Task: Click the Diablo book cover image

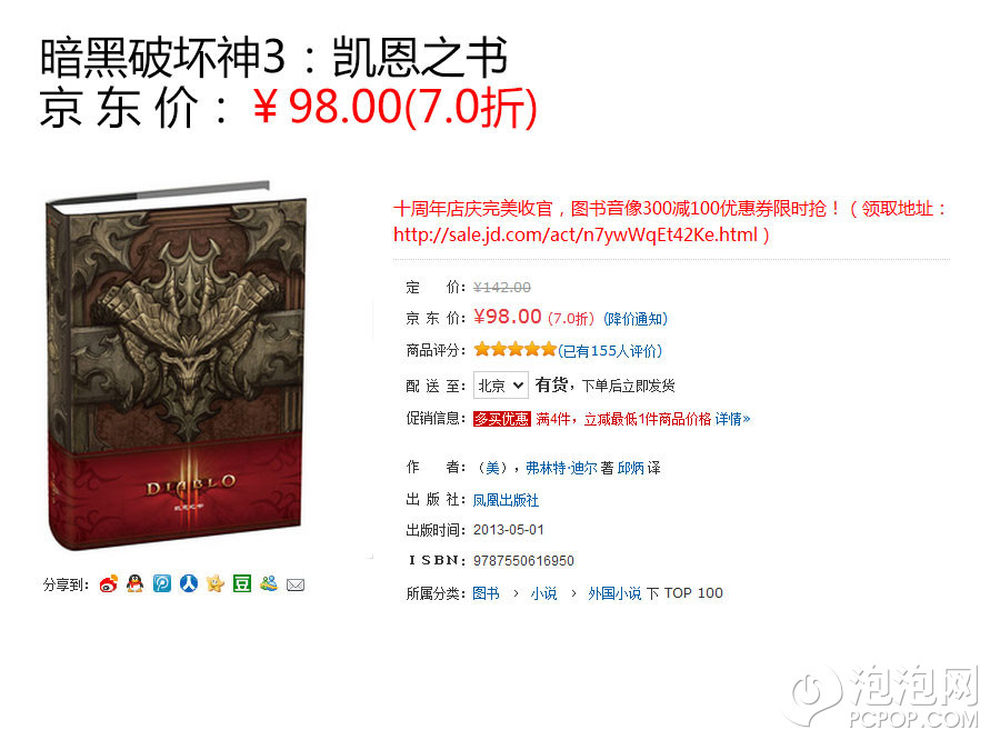Action: [x=175, y=368]
